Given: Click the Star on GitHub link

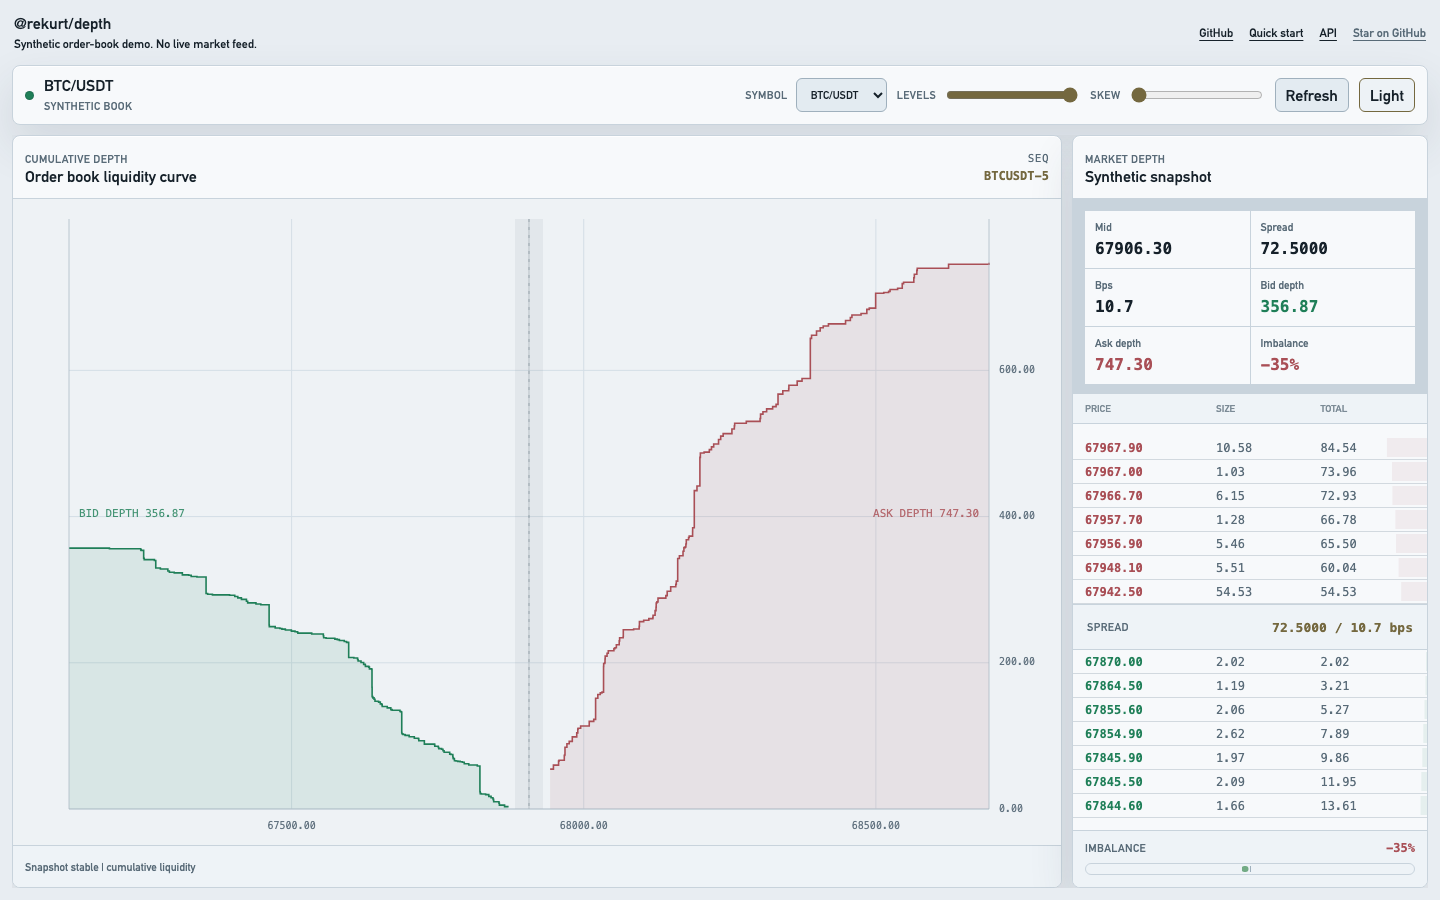Looking at the screenshot, I should point(1389,33).
